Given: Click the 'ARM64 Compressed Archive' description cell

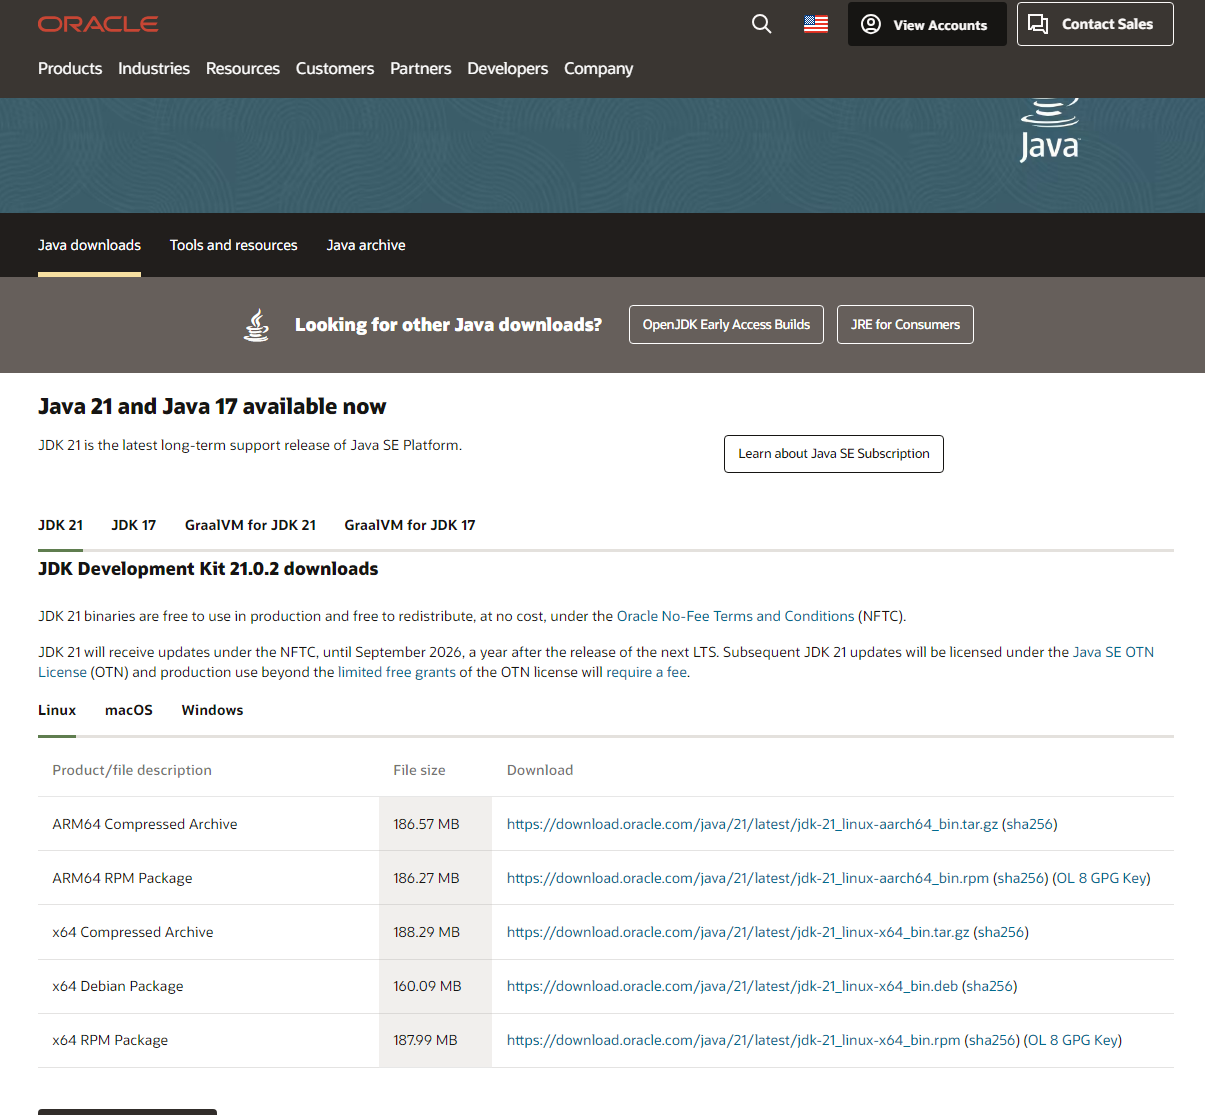Looking at the screenshot, I should (x=208, y=824).
